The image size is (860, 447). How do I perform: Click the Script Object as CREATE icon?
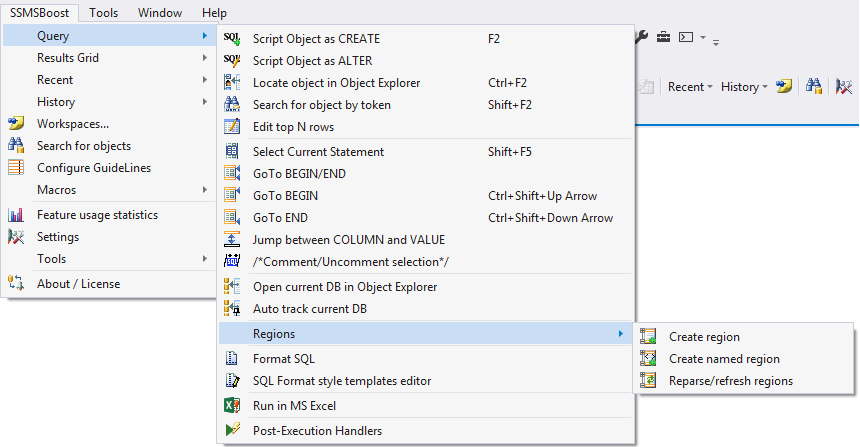point(232,39)
